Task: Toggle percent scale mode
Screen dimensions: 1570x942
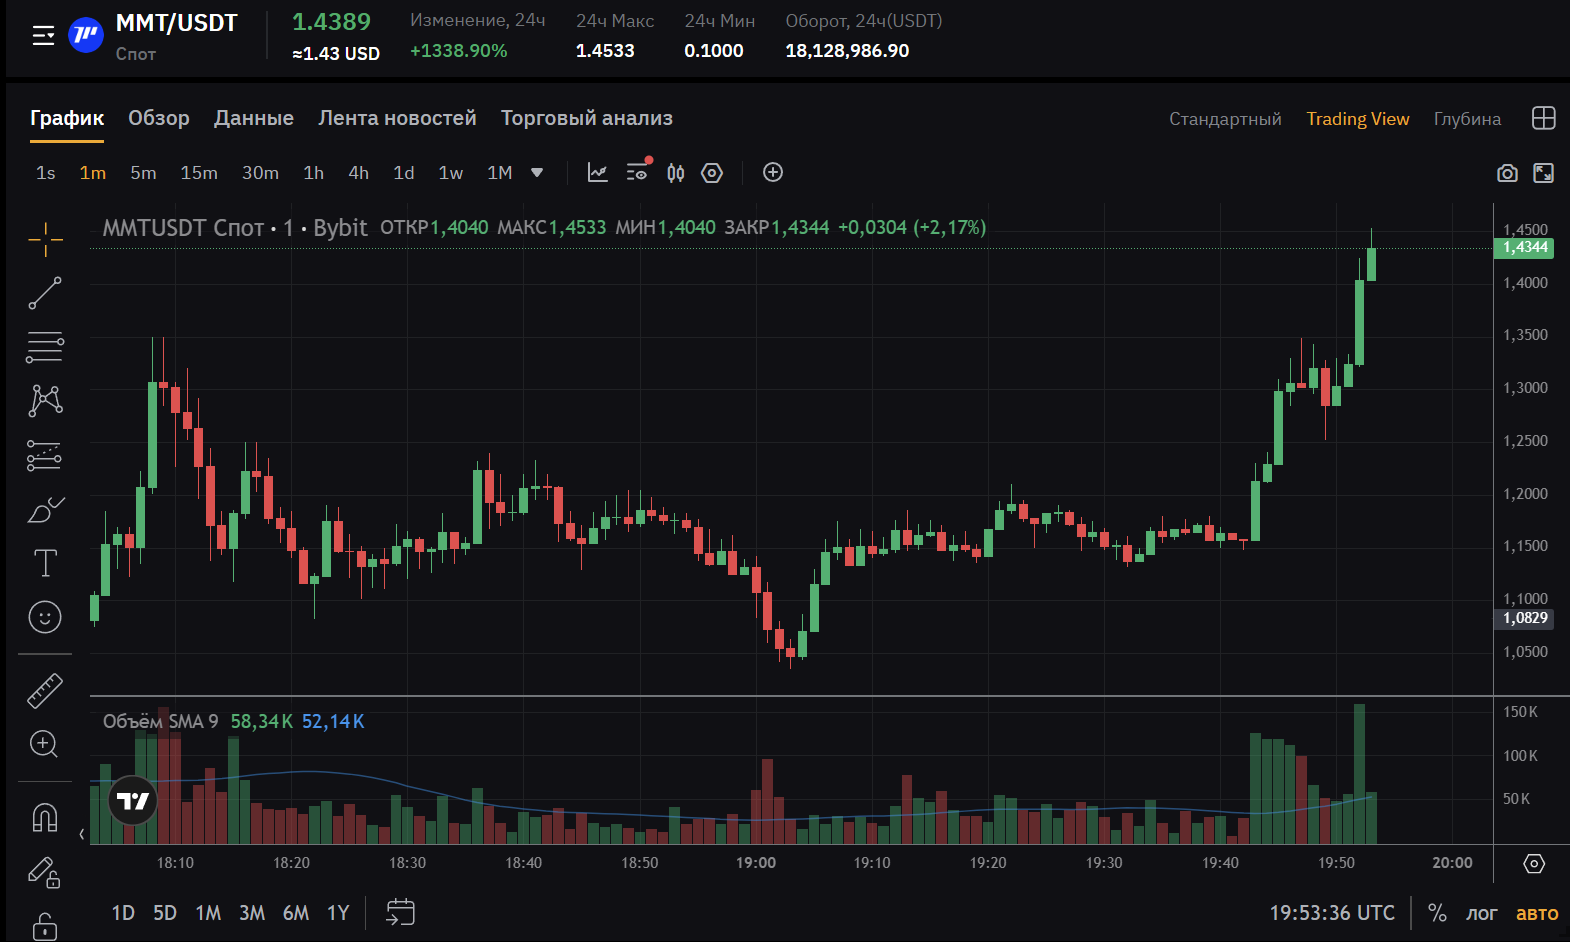Action: (x=1437, y=913)
